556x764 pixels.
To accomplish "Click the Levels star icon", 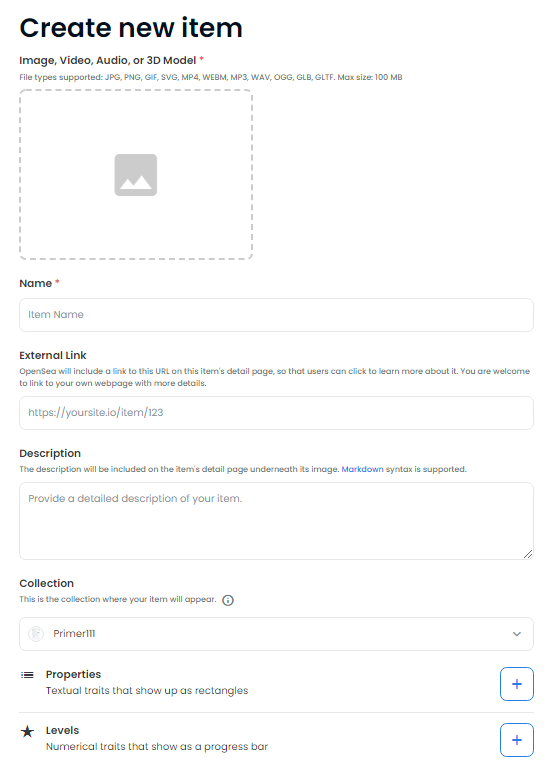I will point(27,731).
